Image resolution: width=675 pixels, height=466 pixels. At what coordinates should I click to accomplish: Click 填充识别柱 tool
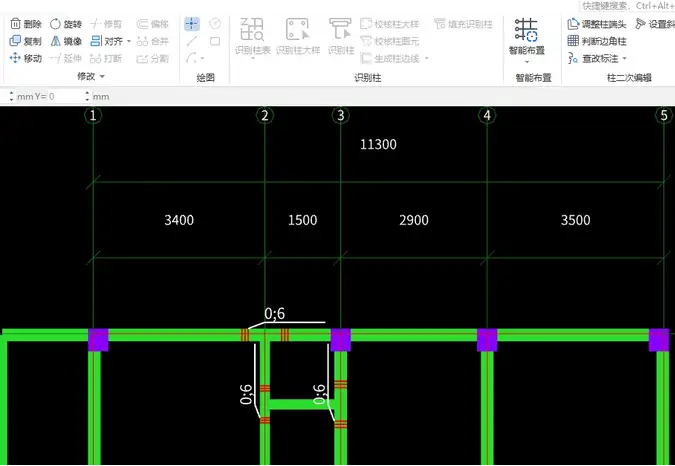(x=463, y=24)
